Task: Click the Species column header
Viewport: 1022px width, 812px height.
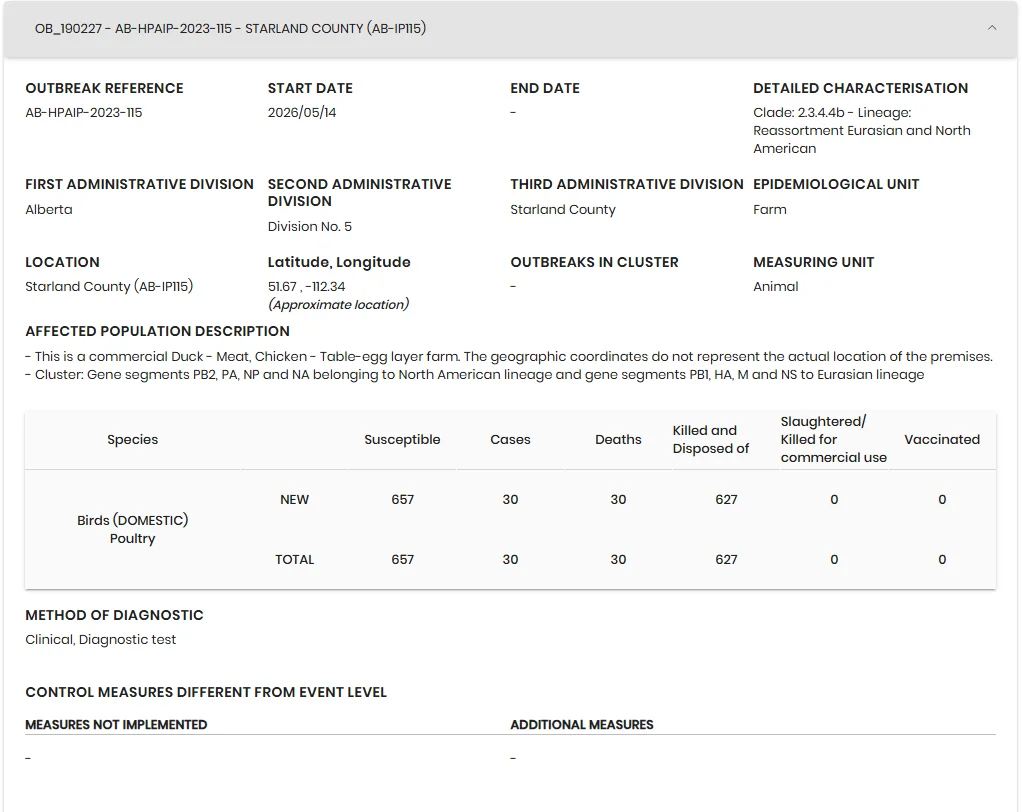Action: [x=132, y=440]
